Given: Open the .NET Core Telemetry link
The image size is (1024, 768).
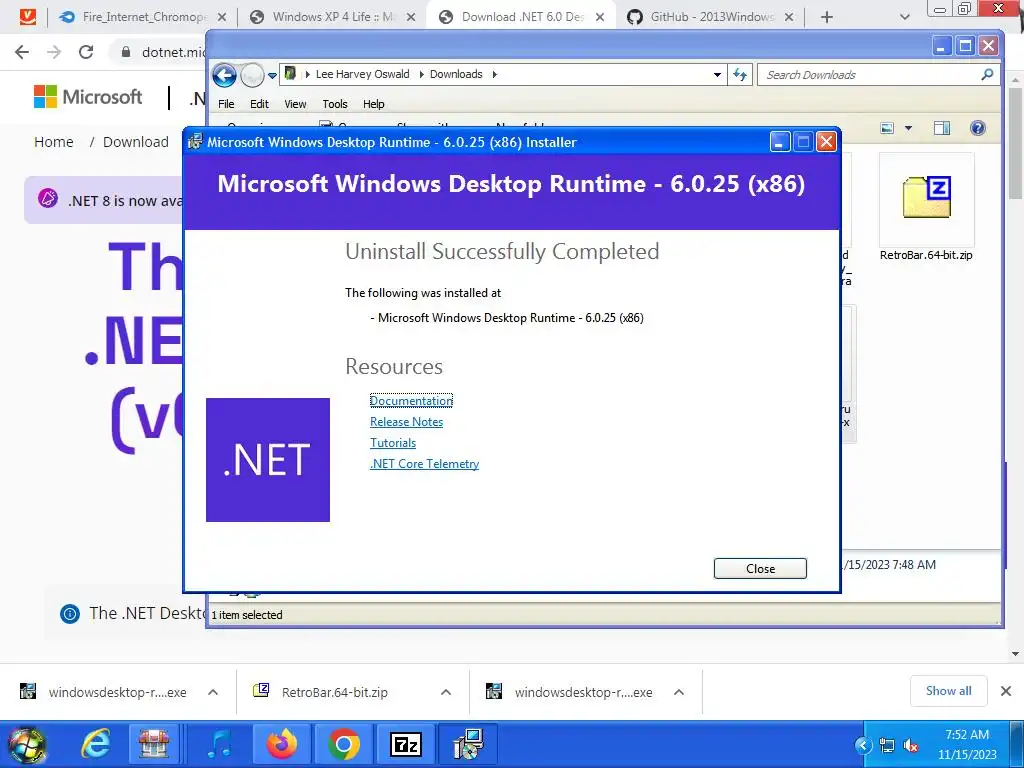Looking at the screenshot, I should 424,464.
